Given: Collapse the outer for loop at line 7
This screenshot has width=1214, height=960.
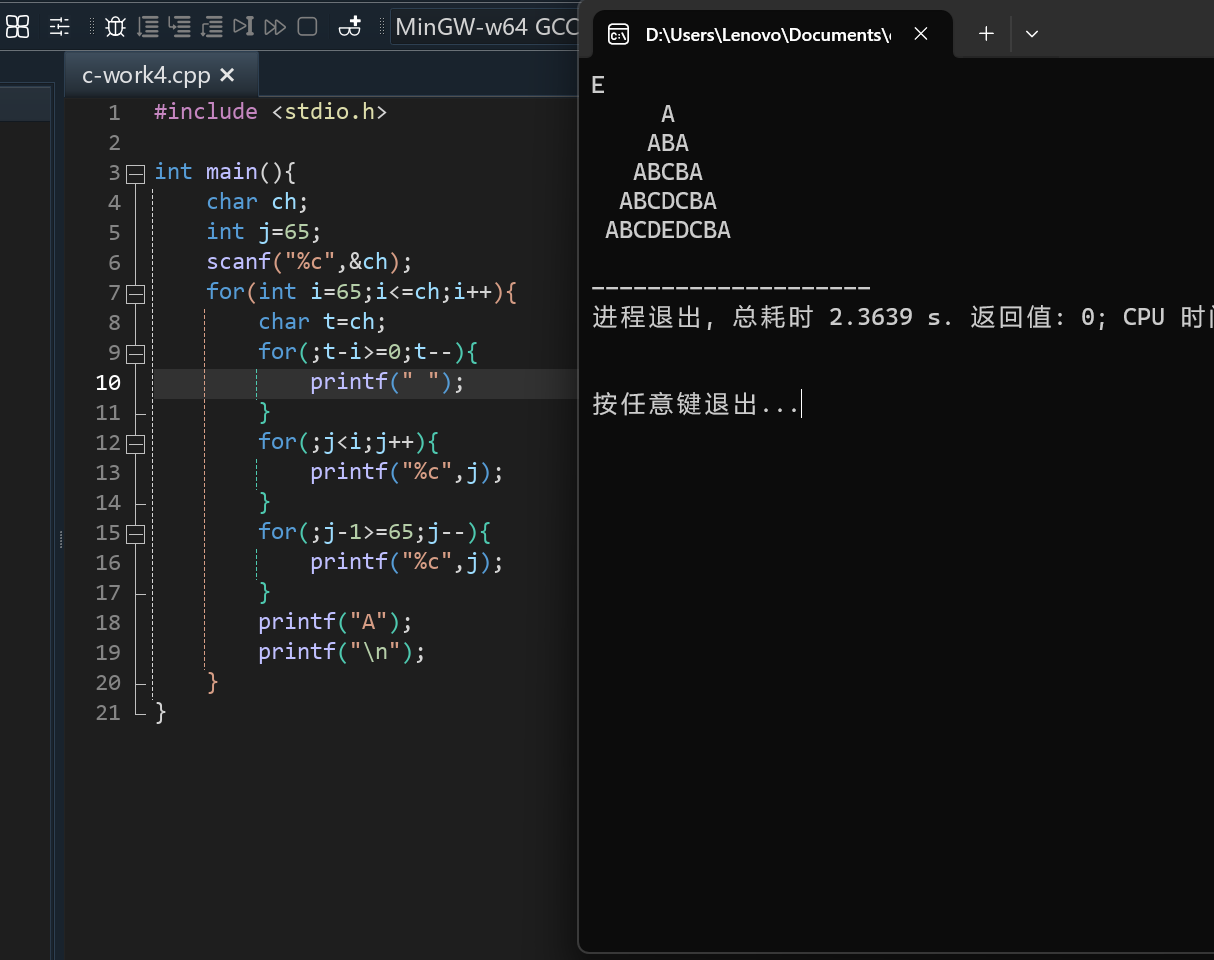Looking at the screenshot, I should click(x=135, y=292).
